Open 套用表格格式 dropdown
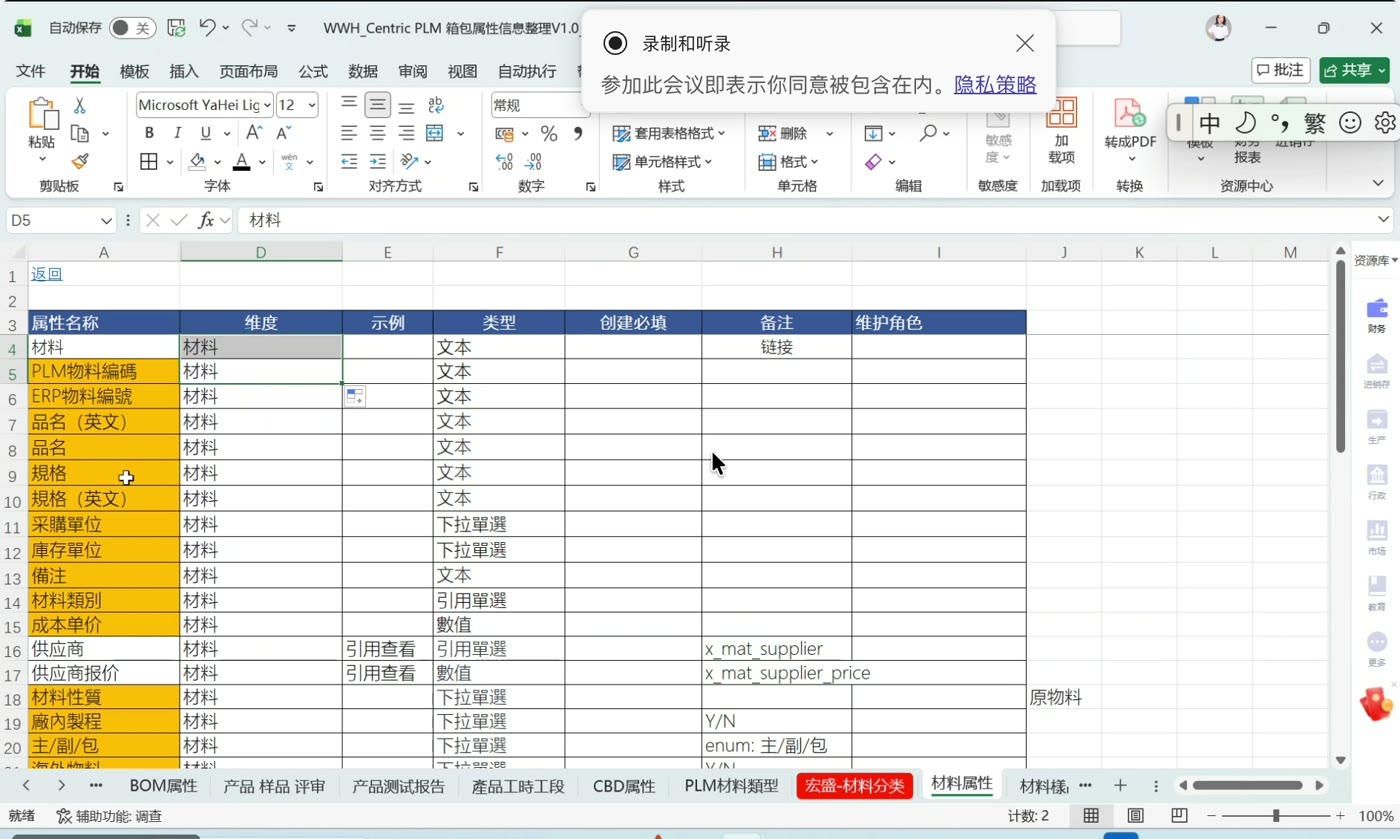The height and width of the screenshot is (839, 1400). pyautogui.click(x=669, y=133)
